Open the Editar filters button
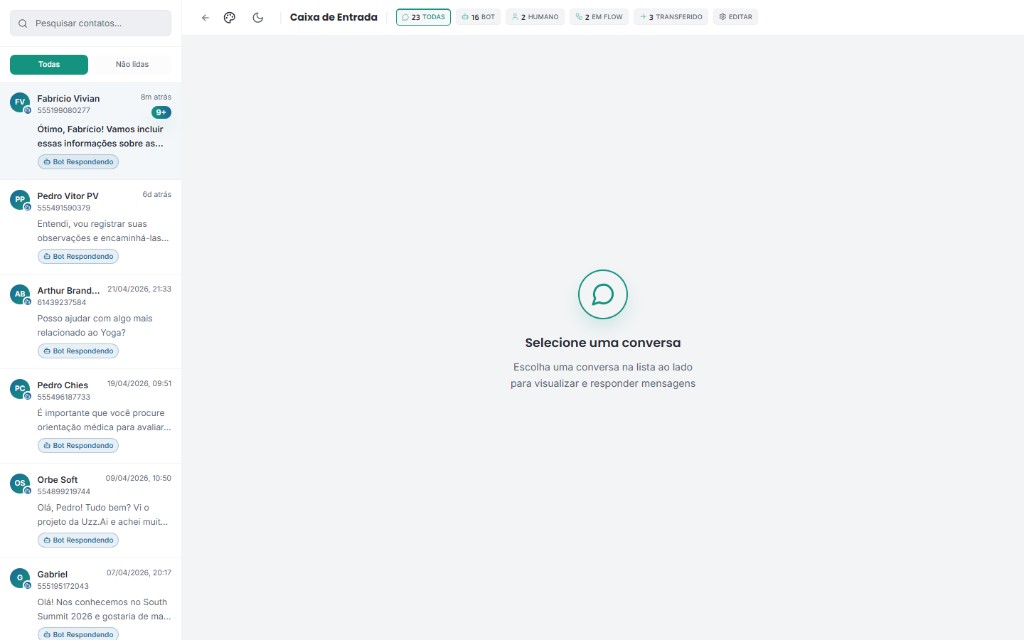The image size is (1024, 640). 735,17
